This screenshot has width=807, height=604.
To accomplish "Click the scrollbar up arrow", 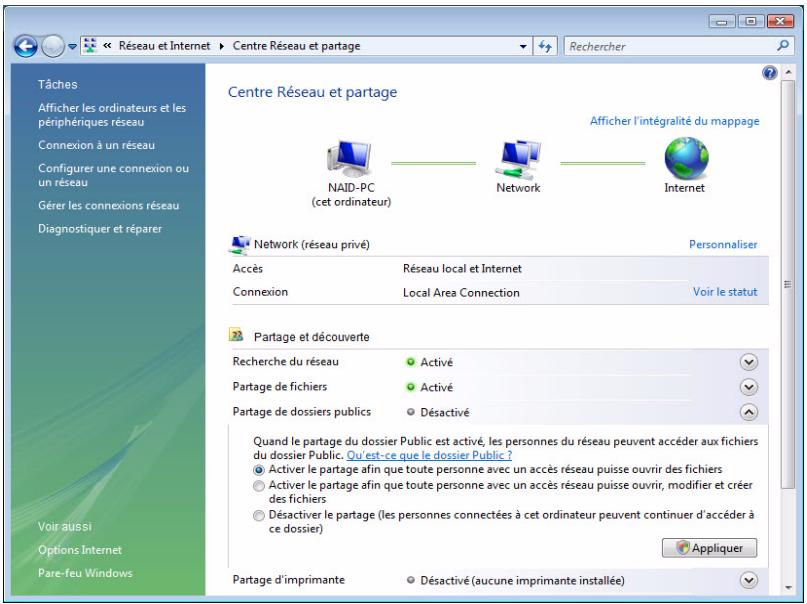I will pyautogui.click(x=787, y=73).
